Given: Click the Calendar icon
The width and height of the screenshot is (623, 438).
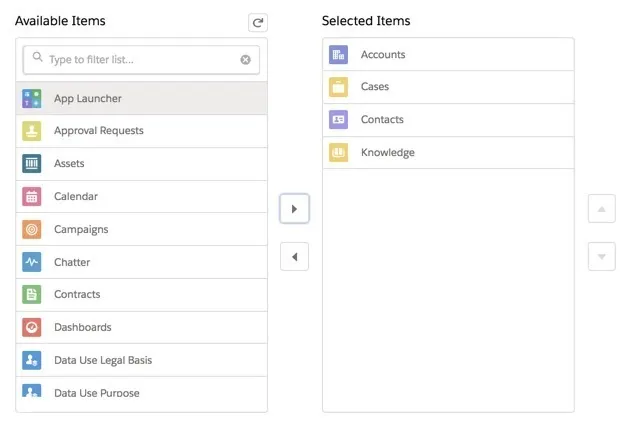Looking at the screenshot, I should click(x=32, y=197).
